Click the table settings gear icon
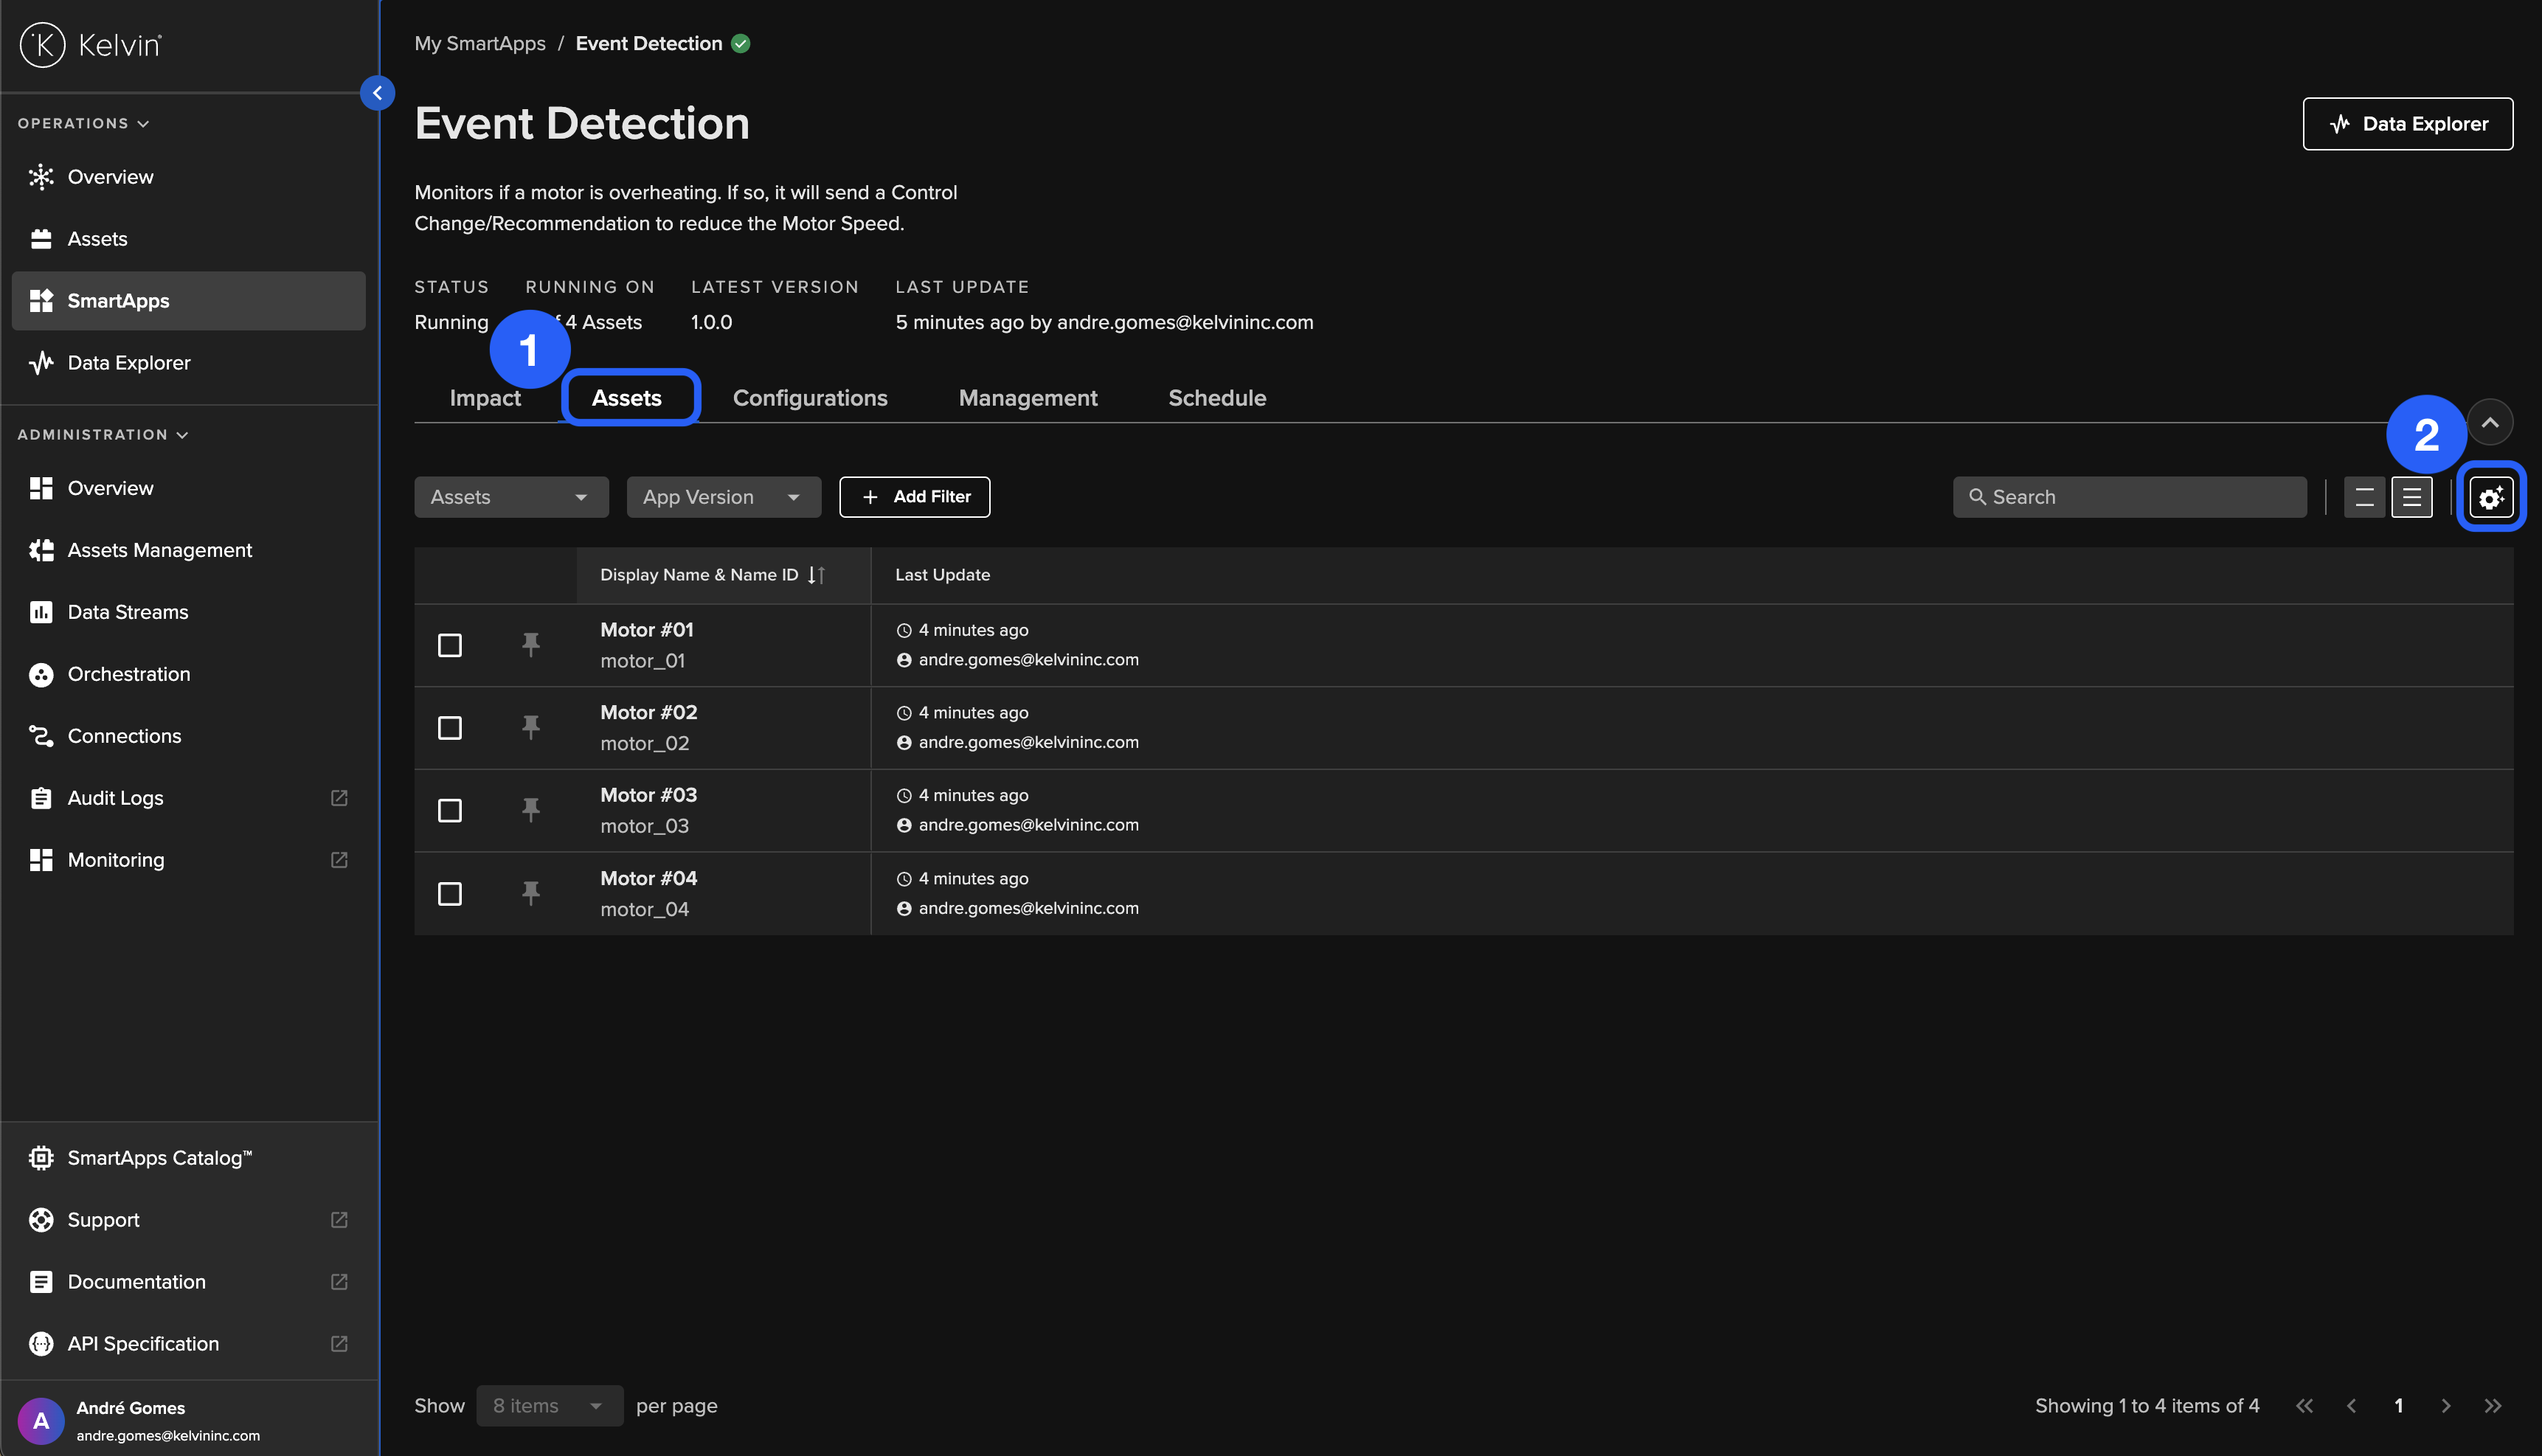The width and height of the screenshot is (2542, 1456). coord(2490,497)
